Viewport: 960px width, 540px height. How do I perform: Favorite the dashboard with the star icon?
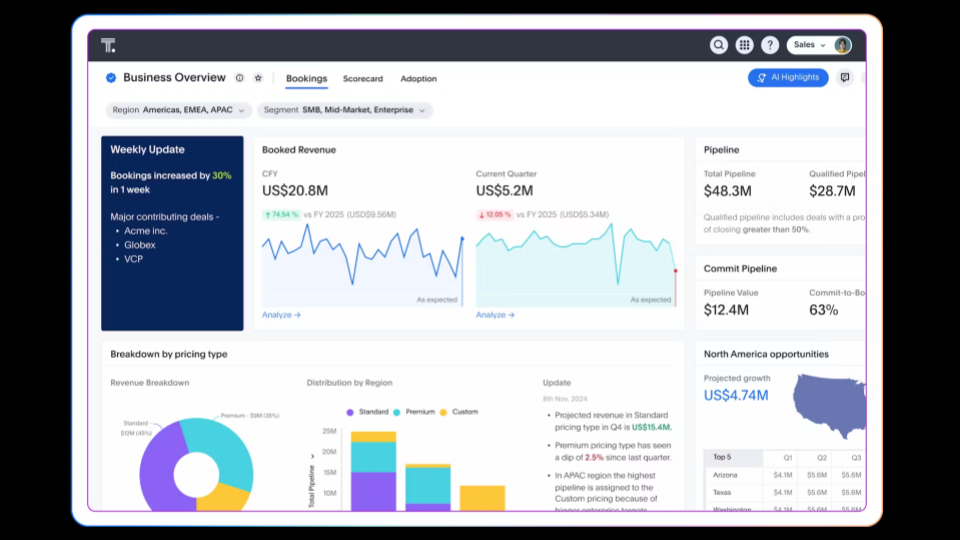click(257, 78)
